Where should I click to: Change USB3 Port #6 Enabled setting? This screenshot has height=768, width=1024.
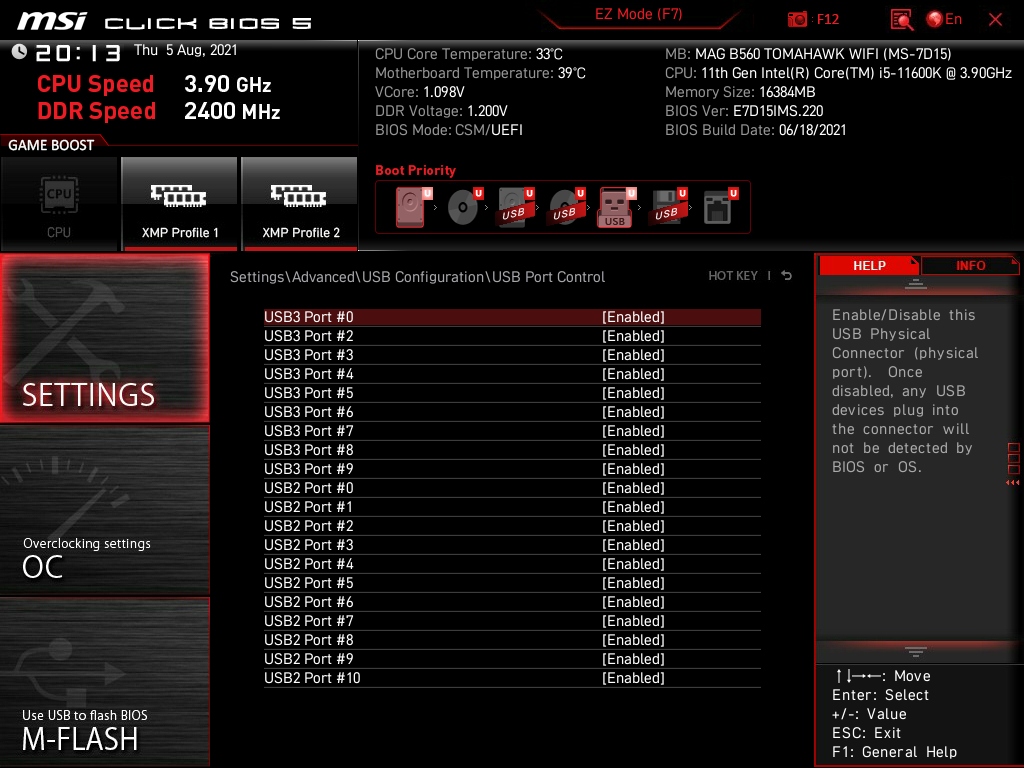click(633, 411)
